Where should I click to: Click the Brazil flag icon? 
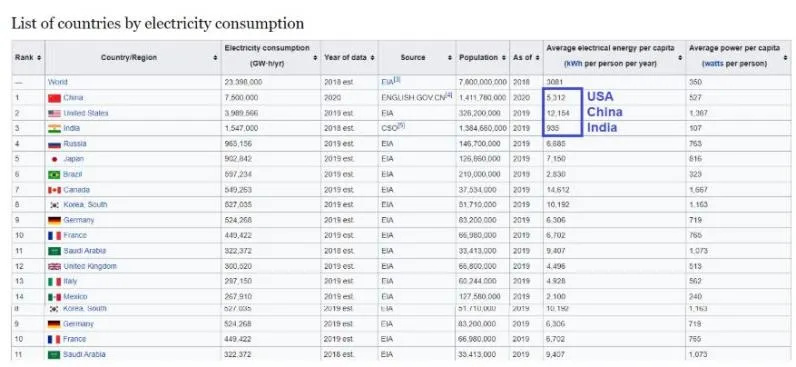coord(54,175)
